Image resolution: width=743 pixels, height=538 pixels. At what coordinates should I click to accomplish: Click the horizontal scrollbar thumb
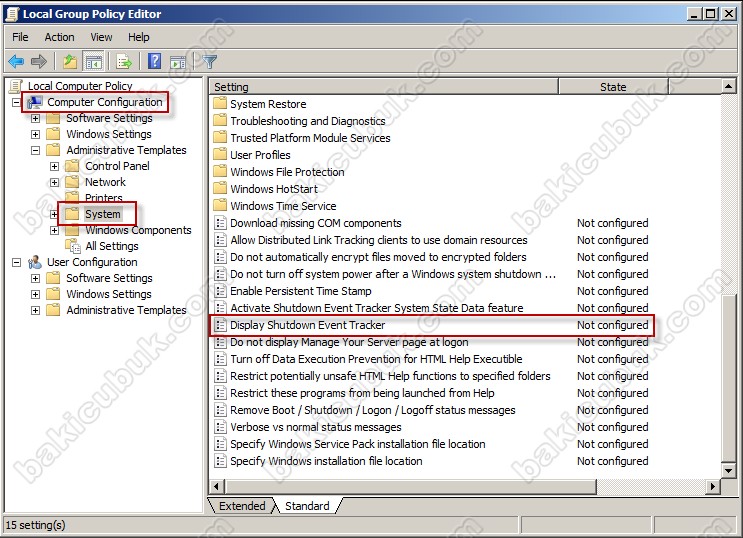(x=410, y=486)
